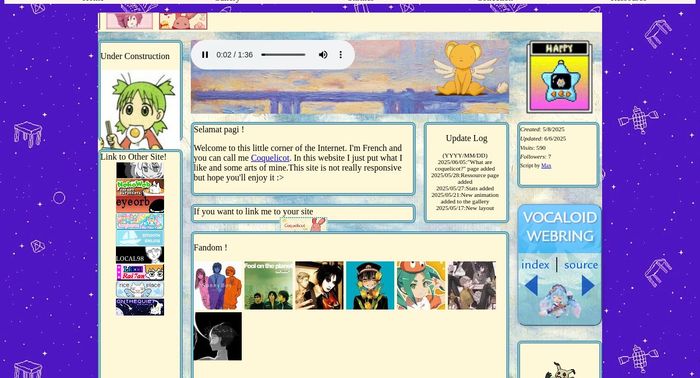
Task: Open the NekoWeb site button
Action: pos(140,187)
